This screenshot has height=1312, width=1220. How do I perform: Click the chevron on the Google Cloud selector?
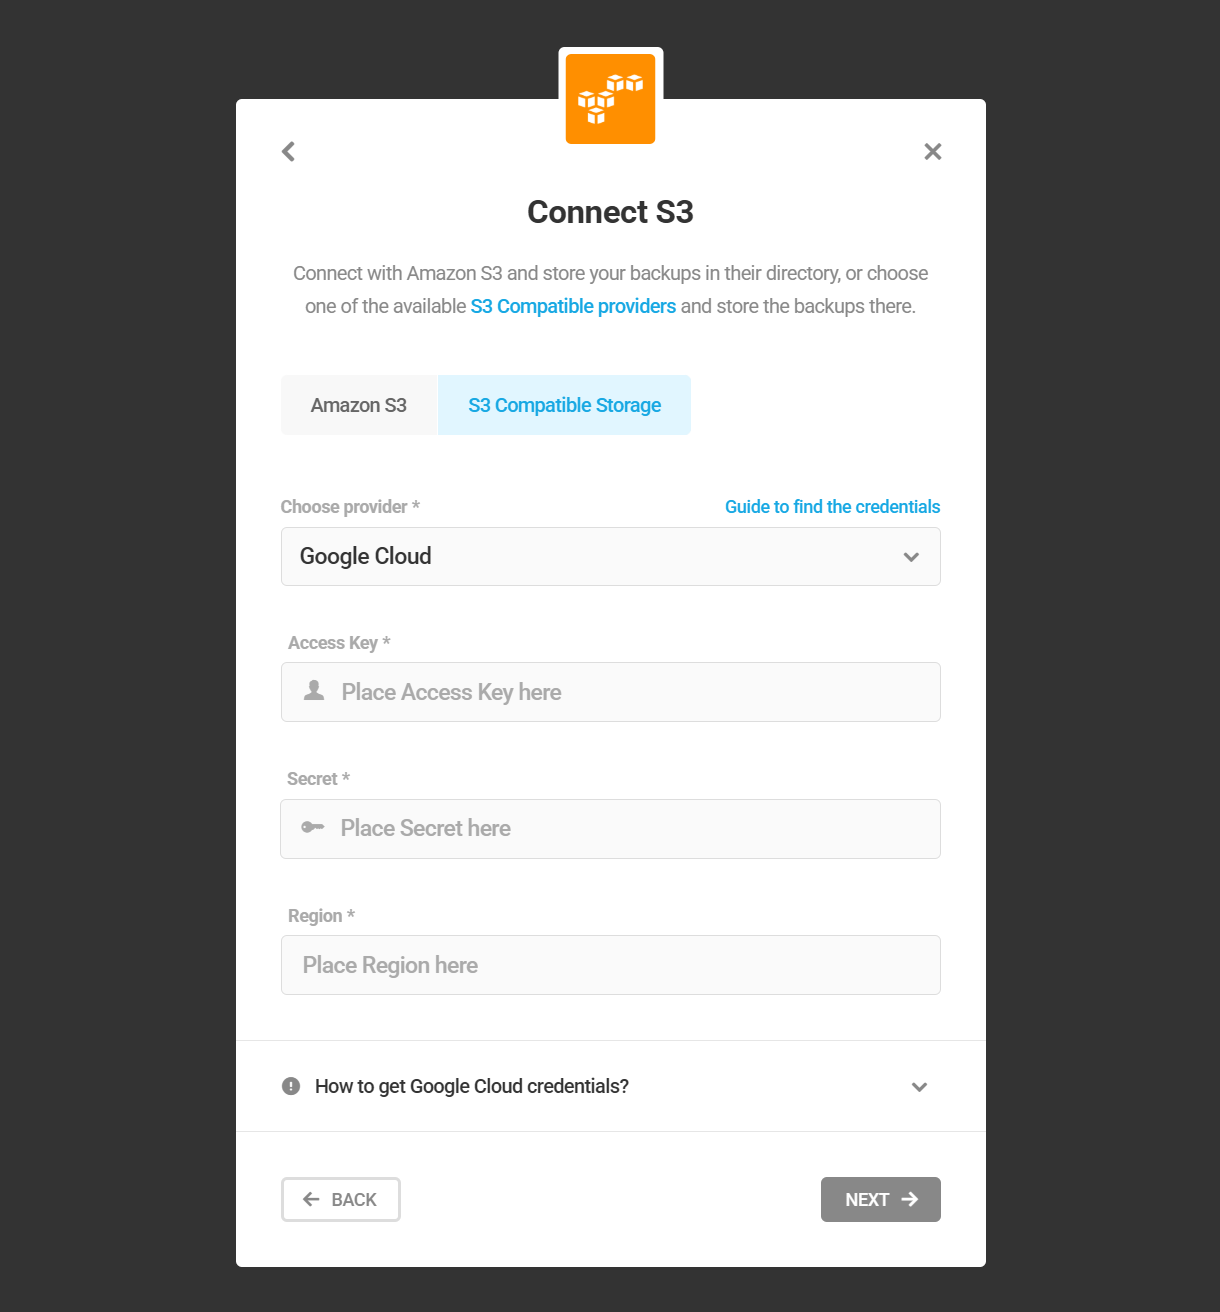[911, 557]
